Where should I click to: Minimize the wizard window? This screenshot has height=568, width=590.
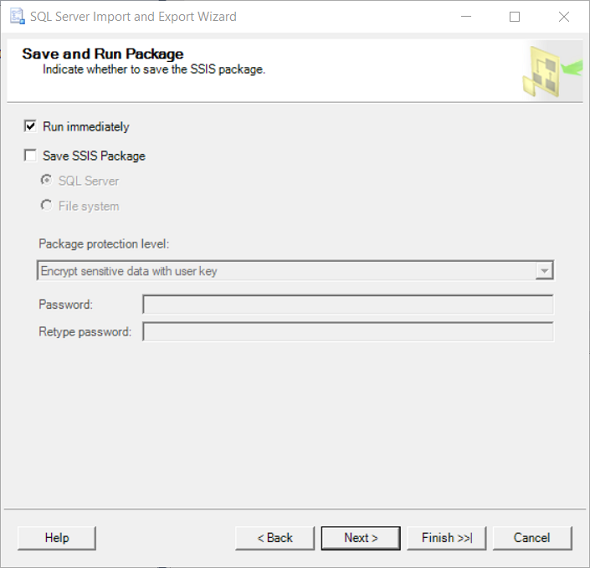tap(466, 17)
